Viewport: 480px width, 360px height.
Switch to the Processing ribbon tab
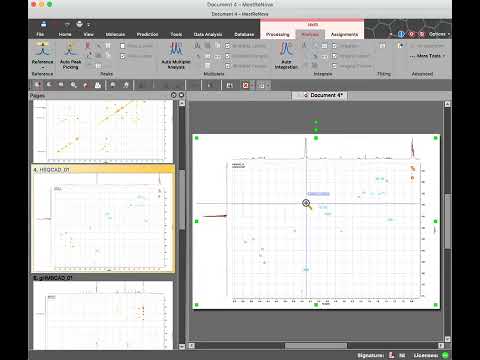click(x=278, y=34)
